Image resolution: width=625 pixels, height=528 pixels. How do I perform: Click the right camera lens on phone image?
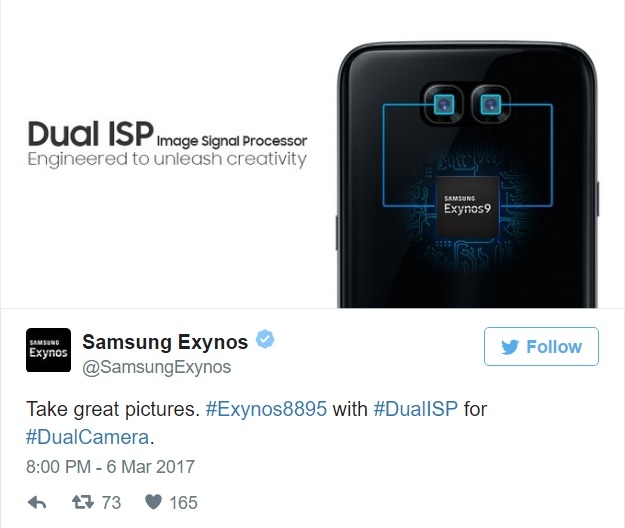[491, 104]
